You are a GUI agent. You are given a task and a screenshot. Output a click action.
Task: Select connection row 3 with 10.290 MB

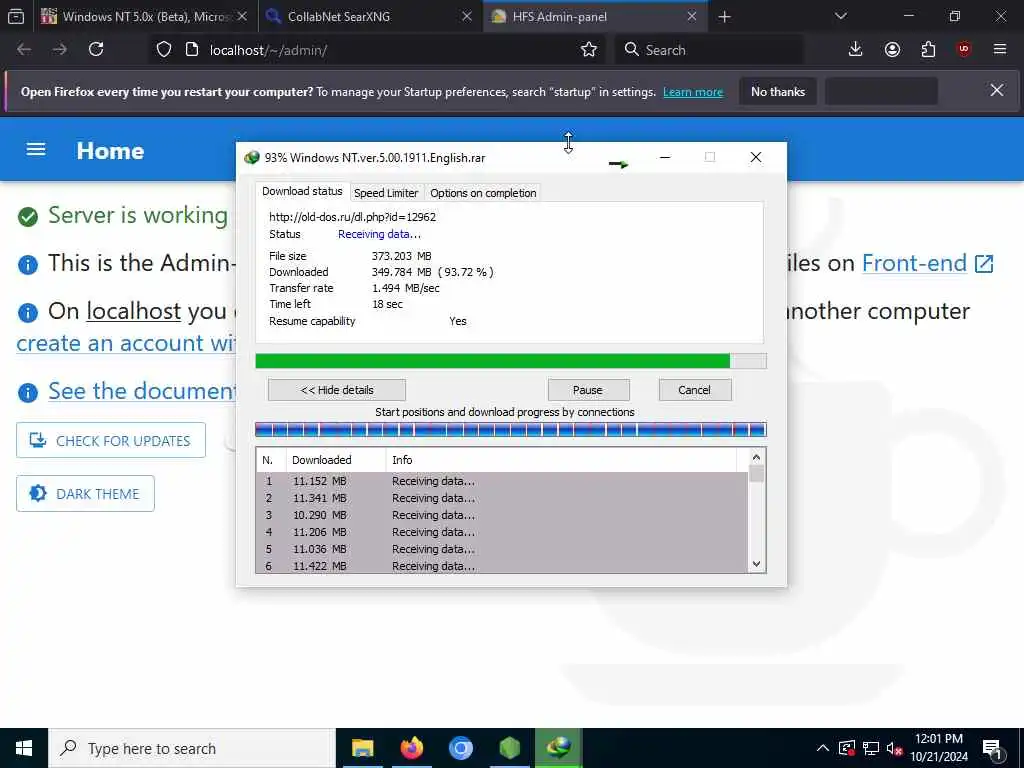pos(502,515)
